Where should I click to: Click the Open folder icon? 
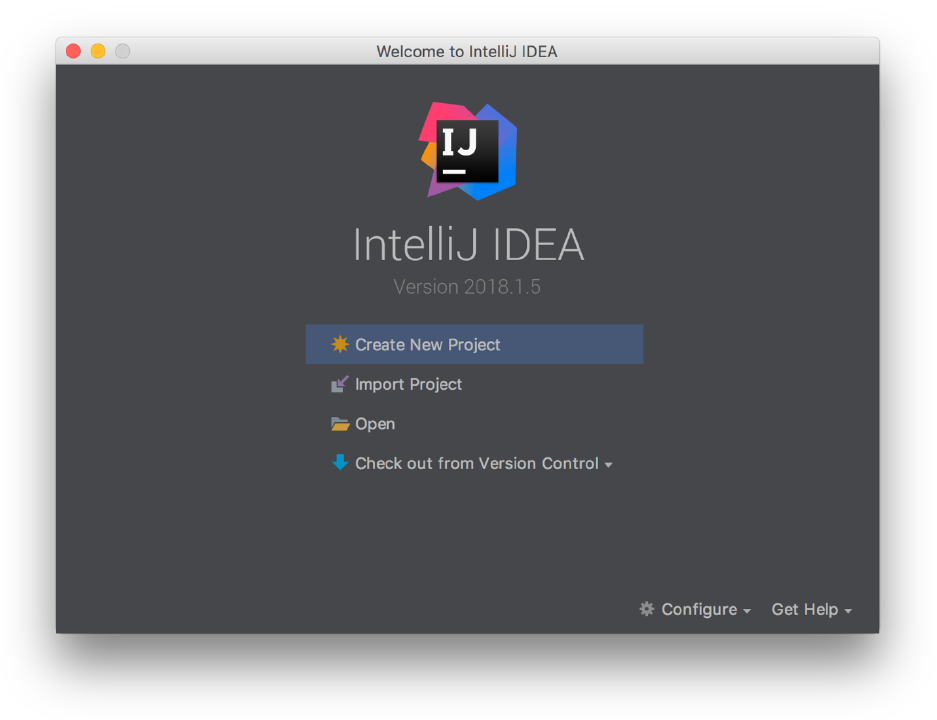point(340,424)
